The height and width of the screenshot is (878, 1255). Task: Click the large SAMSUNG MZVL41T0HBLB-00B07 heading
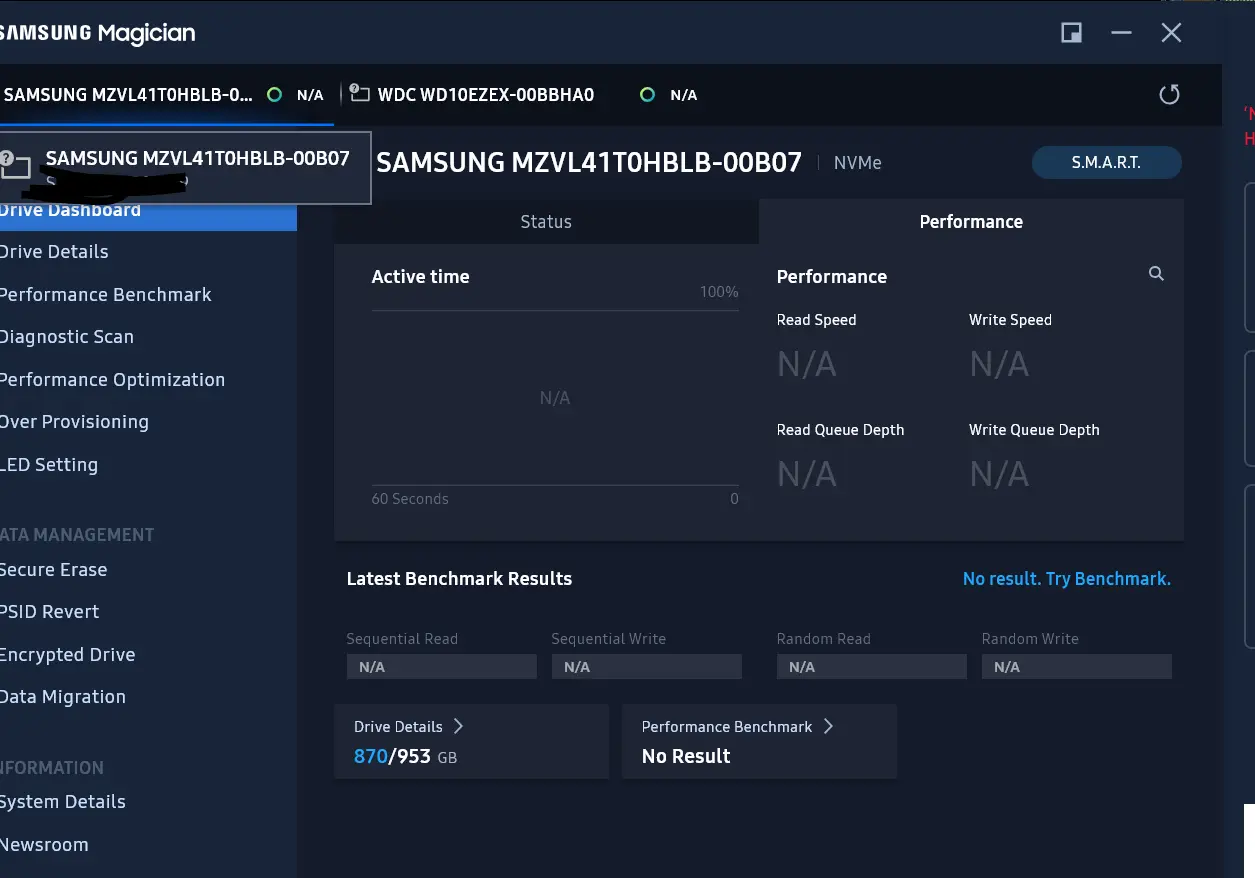click(x=589, y=163)
